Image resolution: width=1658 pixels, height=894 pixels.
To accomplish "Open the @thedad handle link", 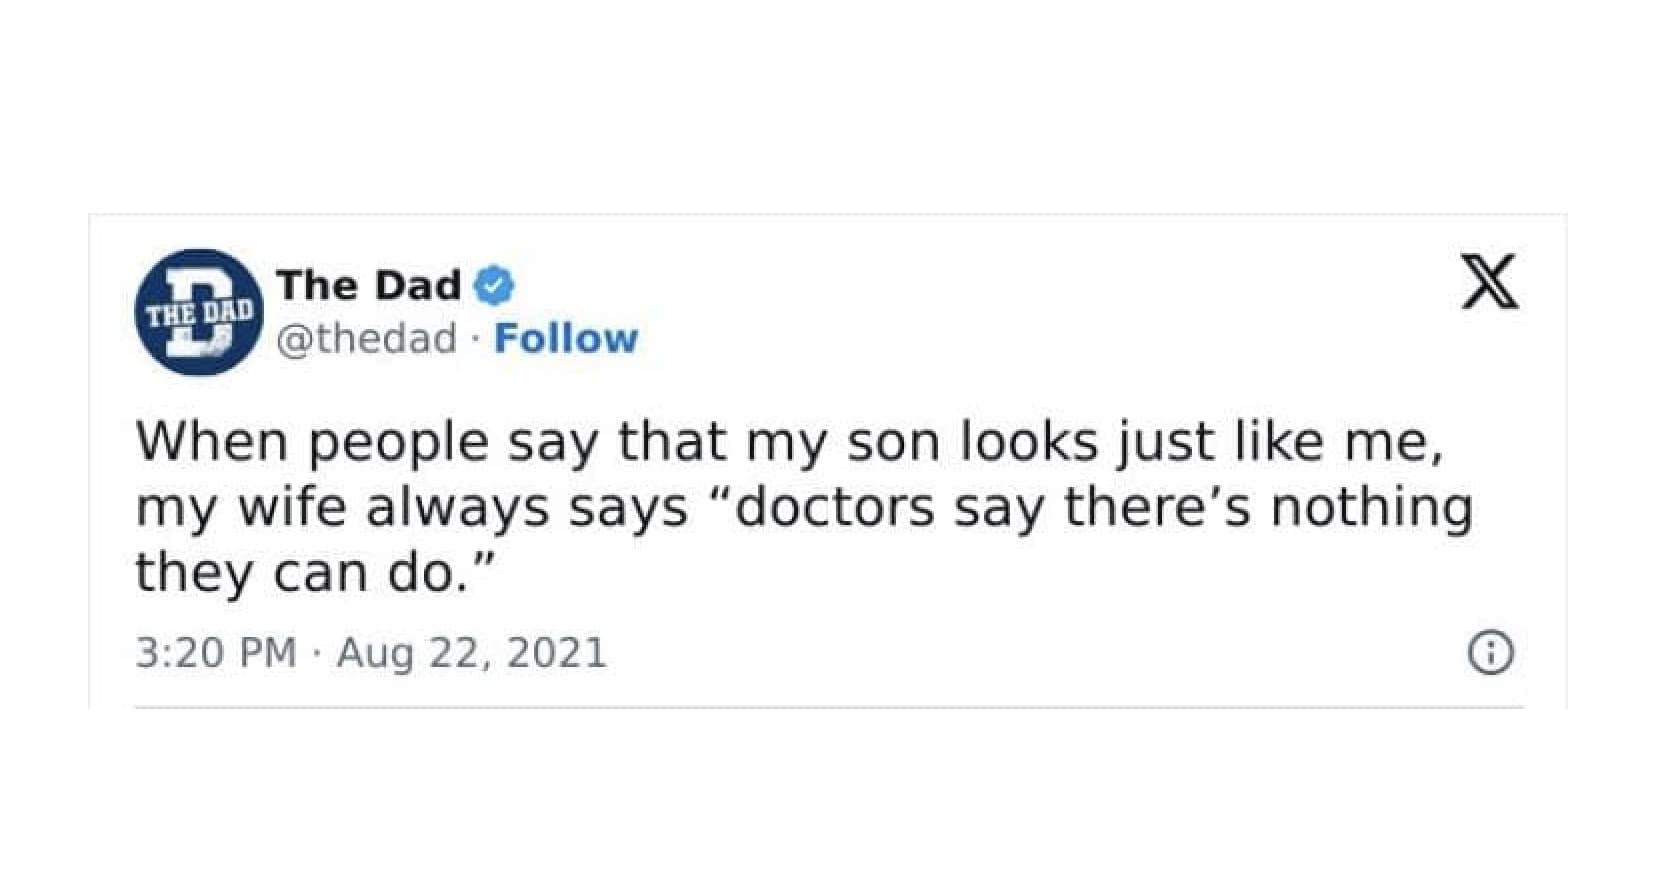I will 366,339.
